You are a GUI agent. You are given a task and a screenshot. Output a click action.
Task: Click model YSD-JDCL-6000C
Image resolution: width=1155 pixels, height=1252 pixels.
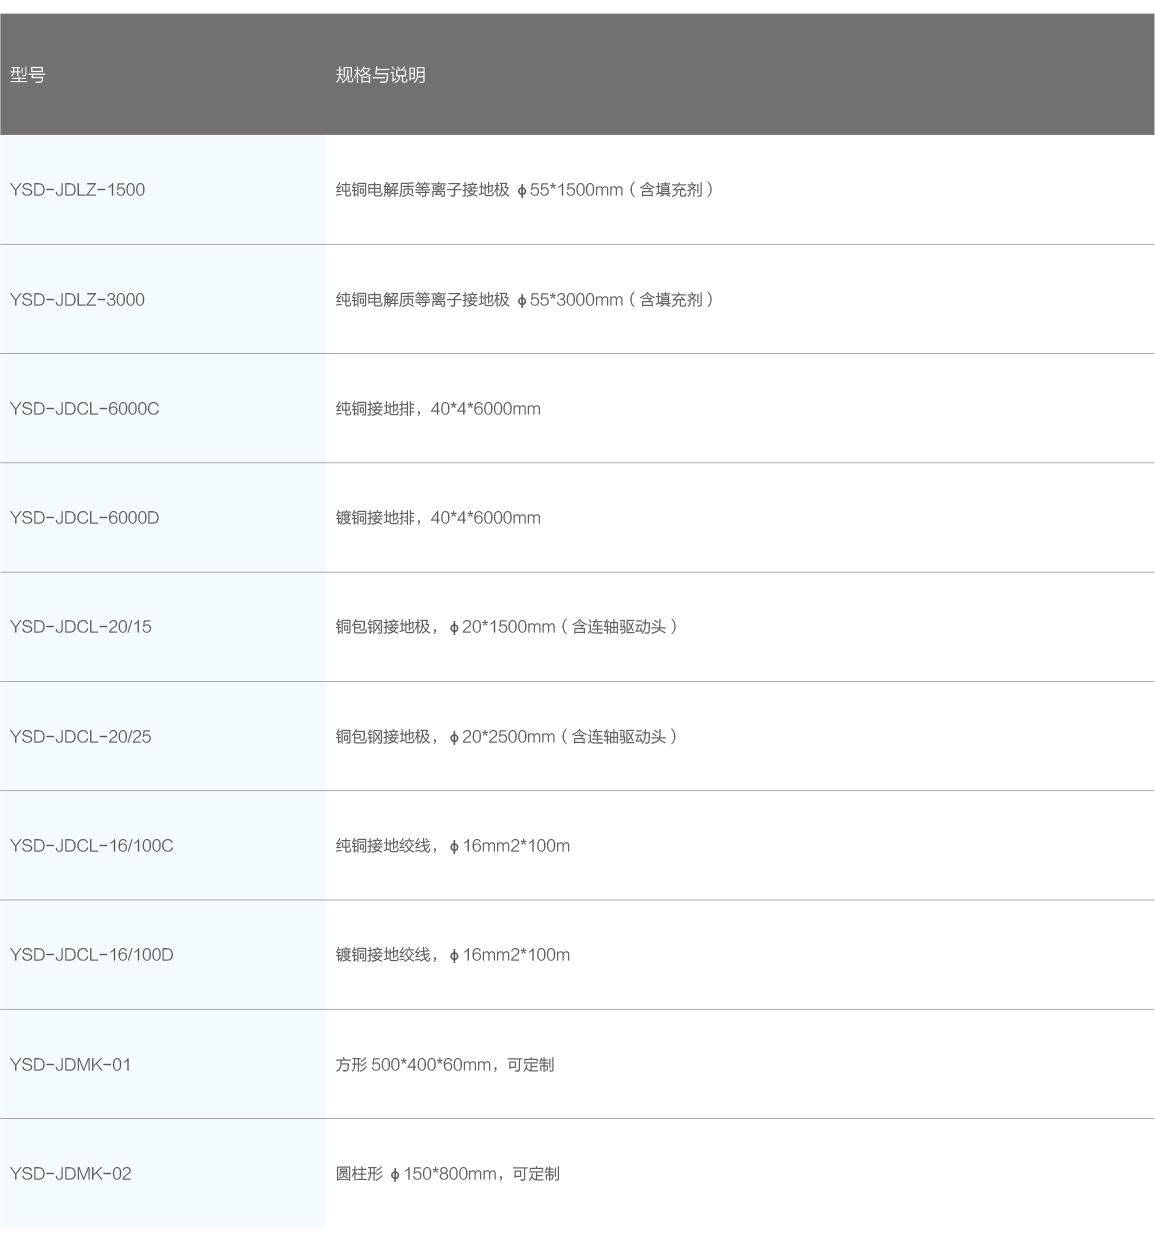click(x=84, y=408)
